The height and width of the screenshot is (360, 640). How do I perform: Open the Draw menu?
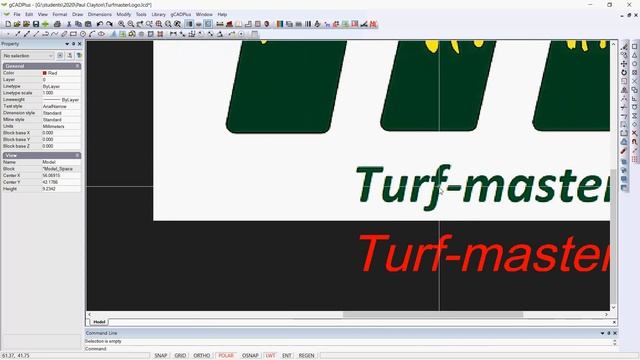pyautogui.click(x=78, y=14)
